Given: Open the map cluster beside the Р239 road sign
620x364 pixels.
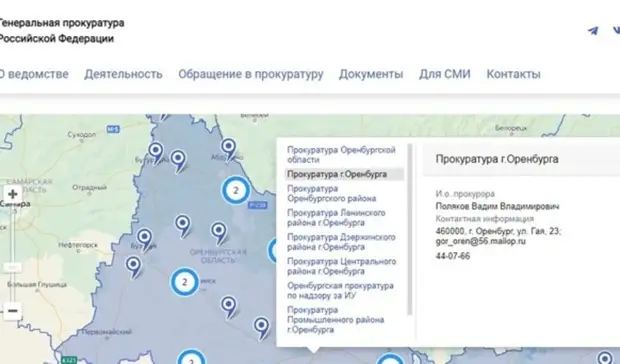Looking at the screenshot, I should 236,190.
